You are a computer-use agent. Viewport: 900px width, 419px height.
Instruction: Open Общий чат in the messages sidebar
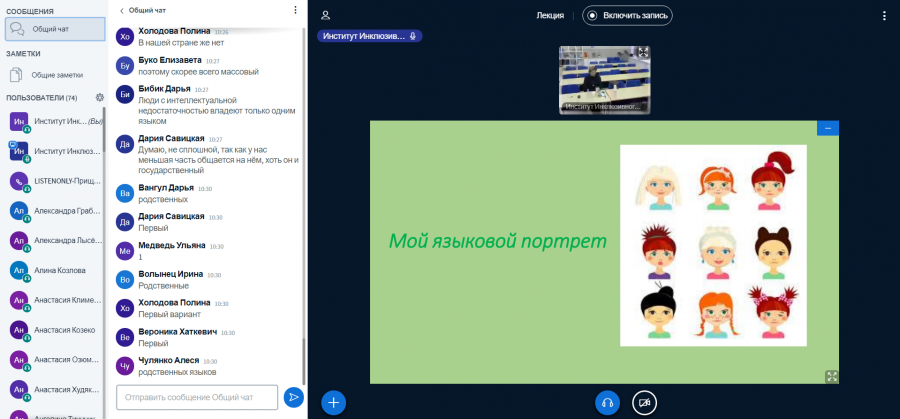[55, 29]
